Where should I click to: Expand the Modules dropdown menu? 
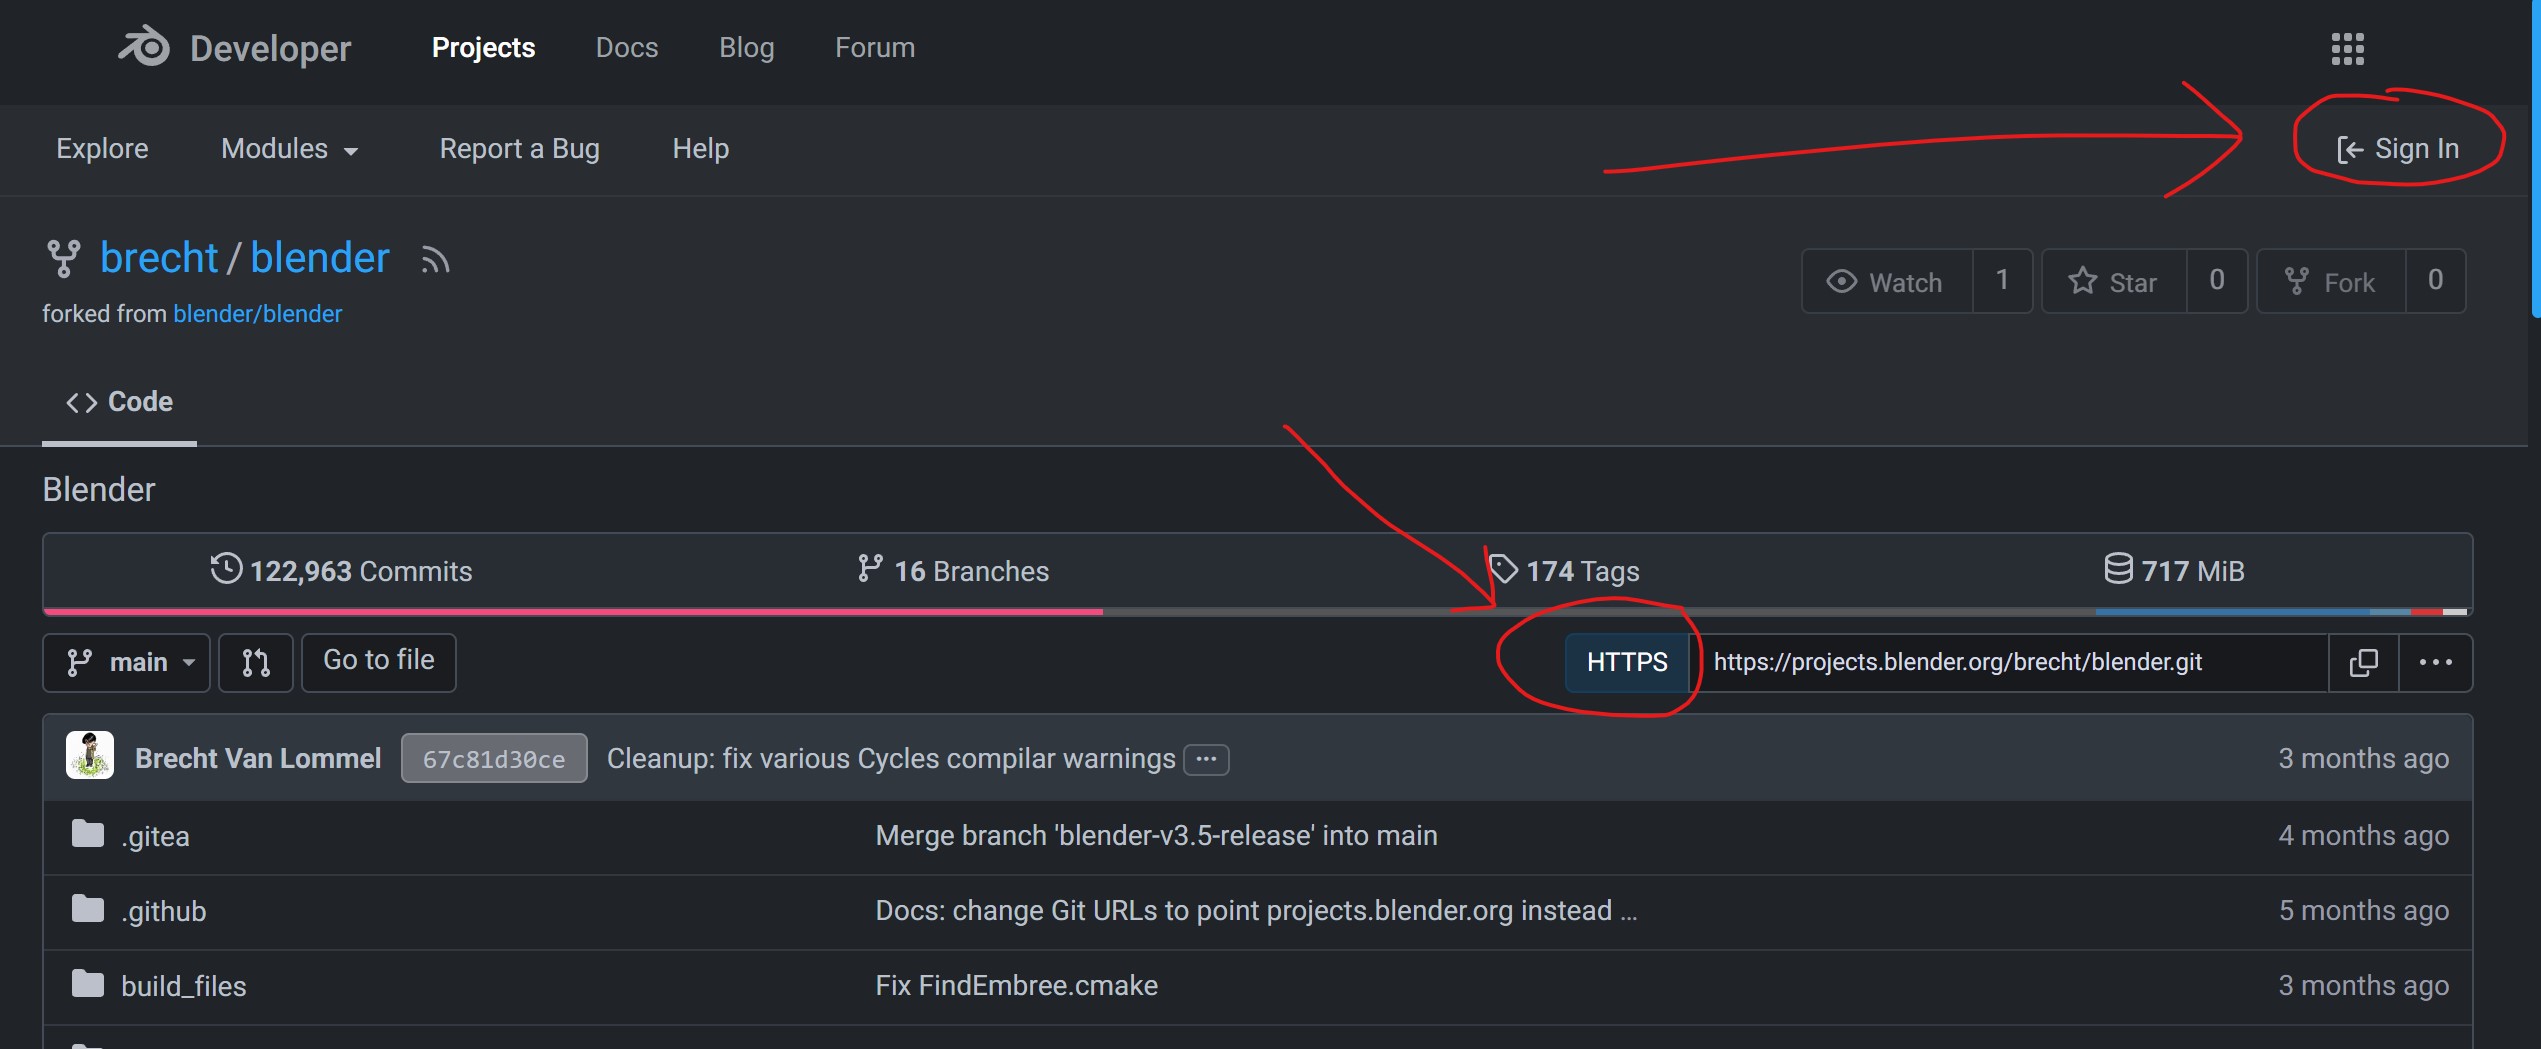(289, 149)
